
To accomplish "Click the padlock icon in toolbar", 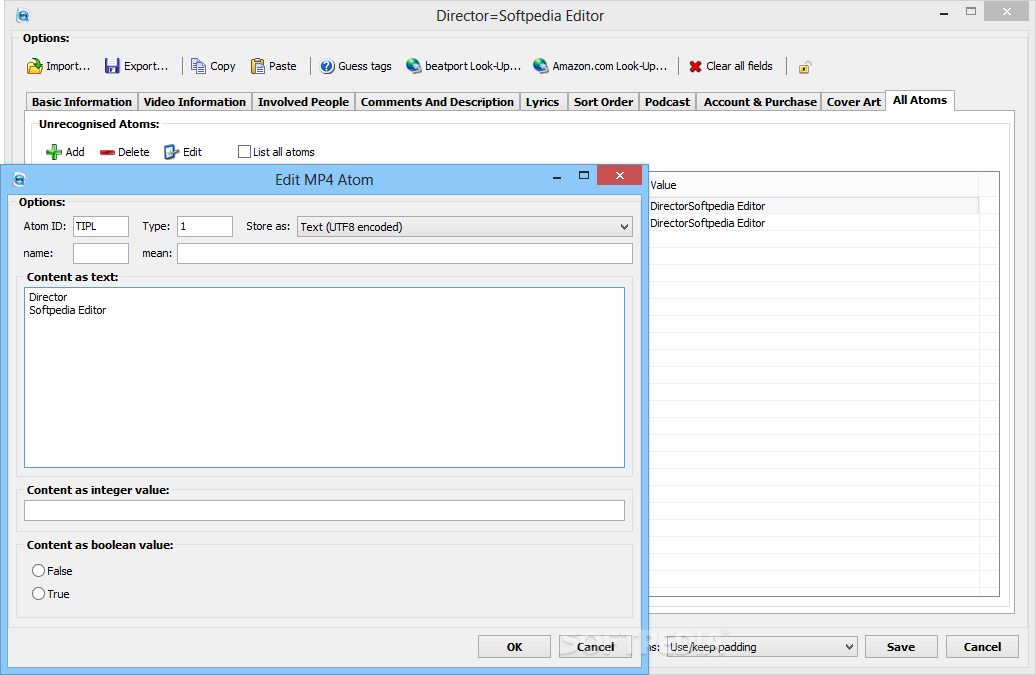I will pos(804,67).
